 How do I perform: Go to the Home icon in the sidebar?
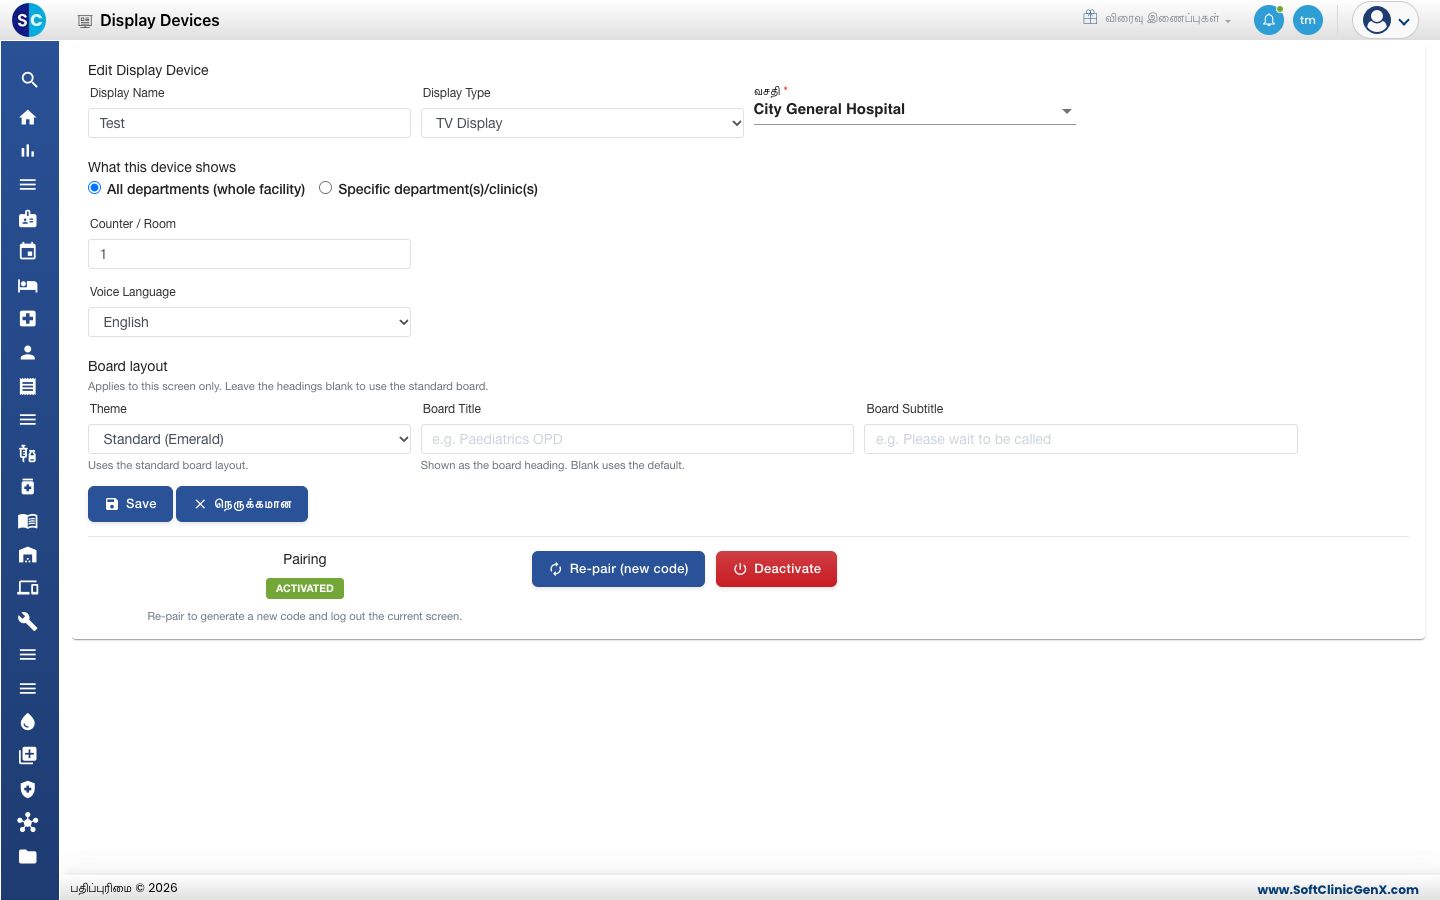pos(28,117)
